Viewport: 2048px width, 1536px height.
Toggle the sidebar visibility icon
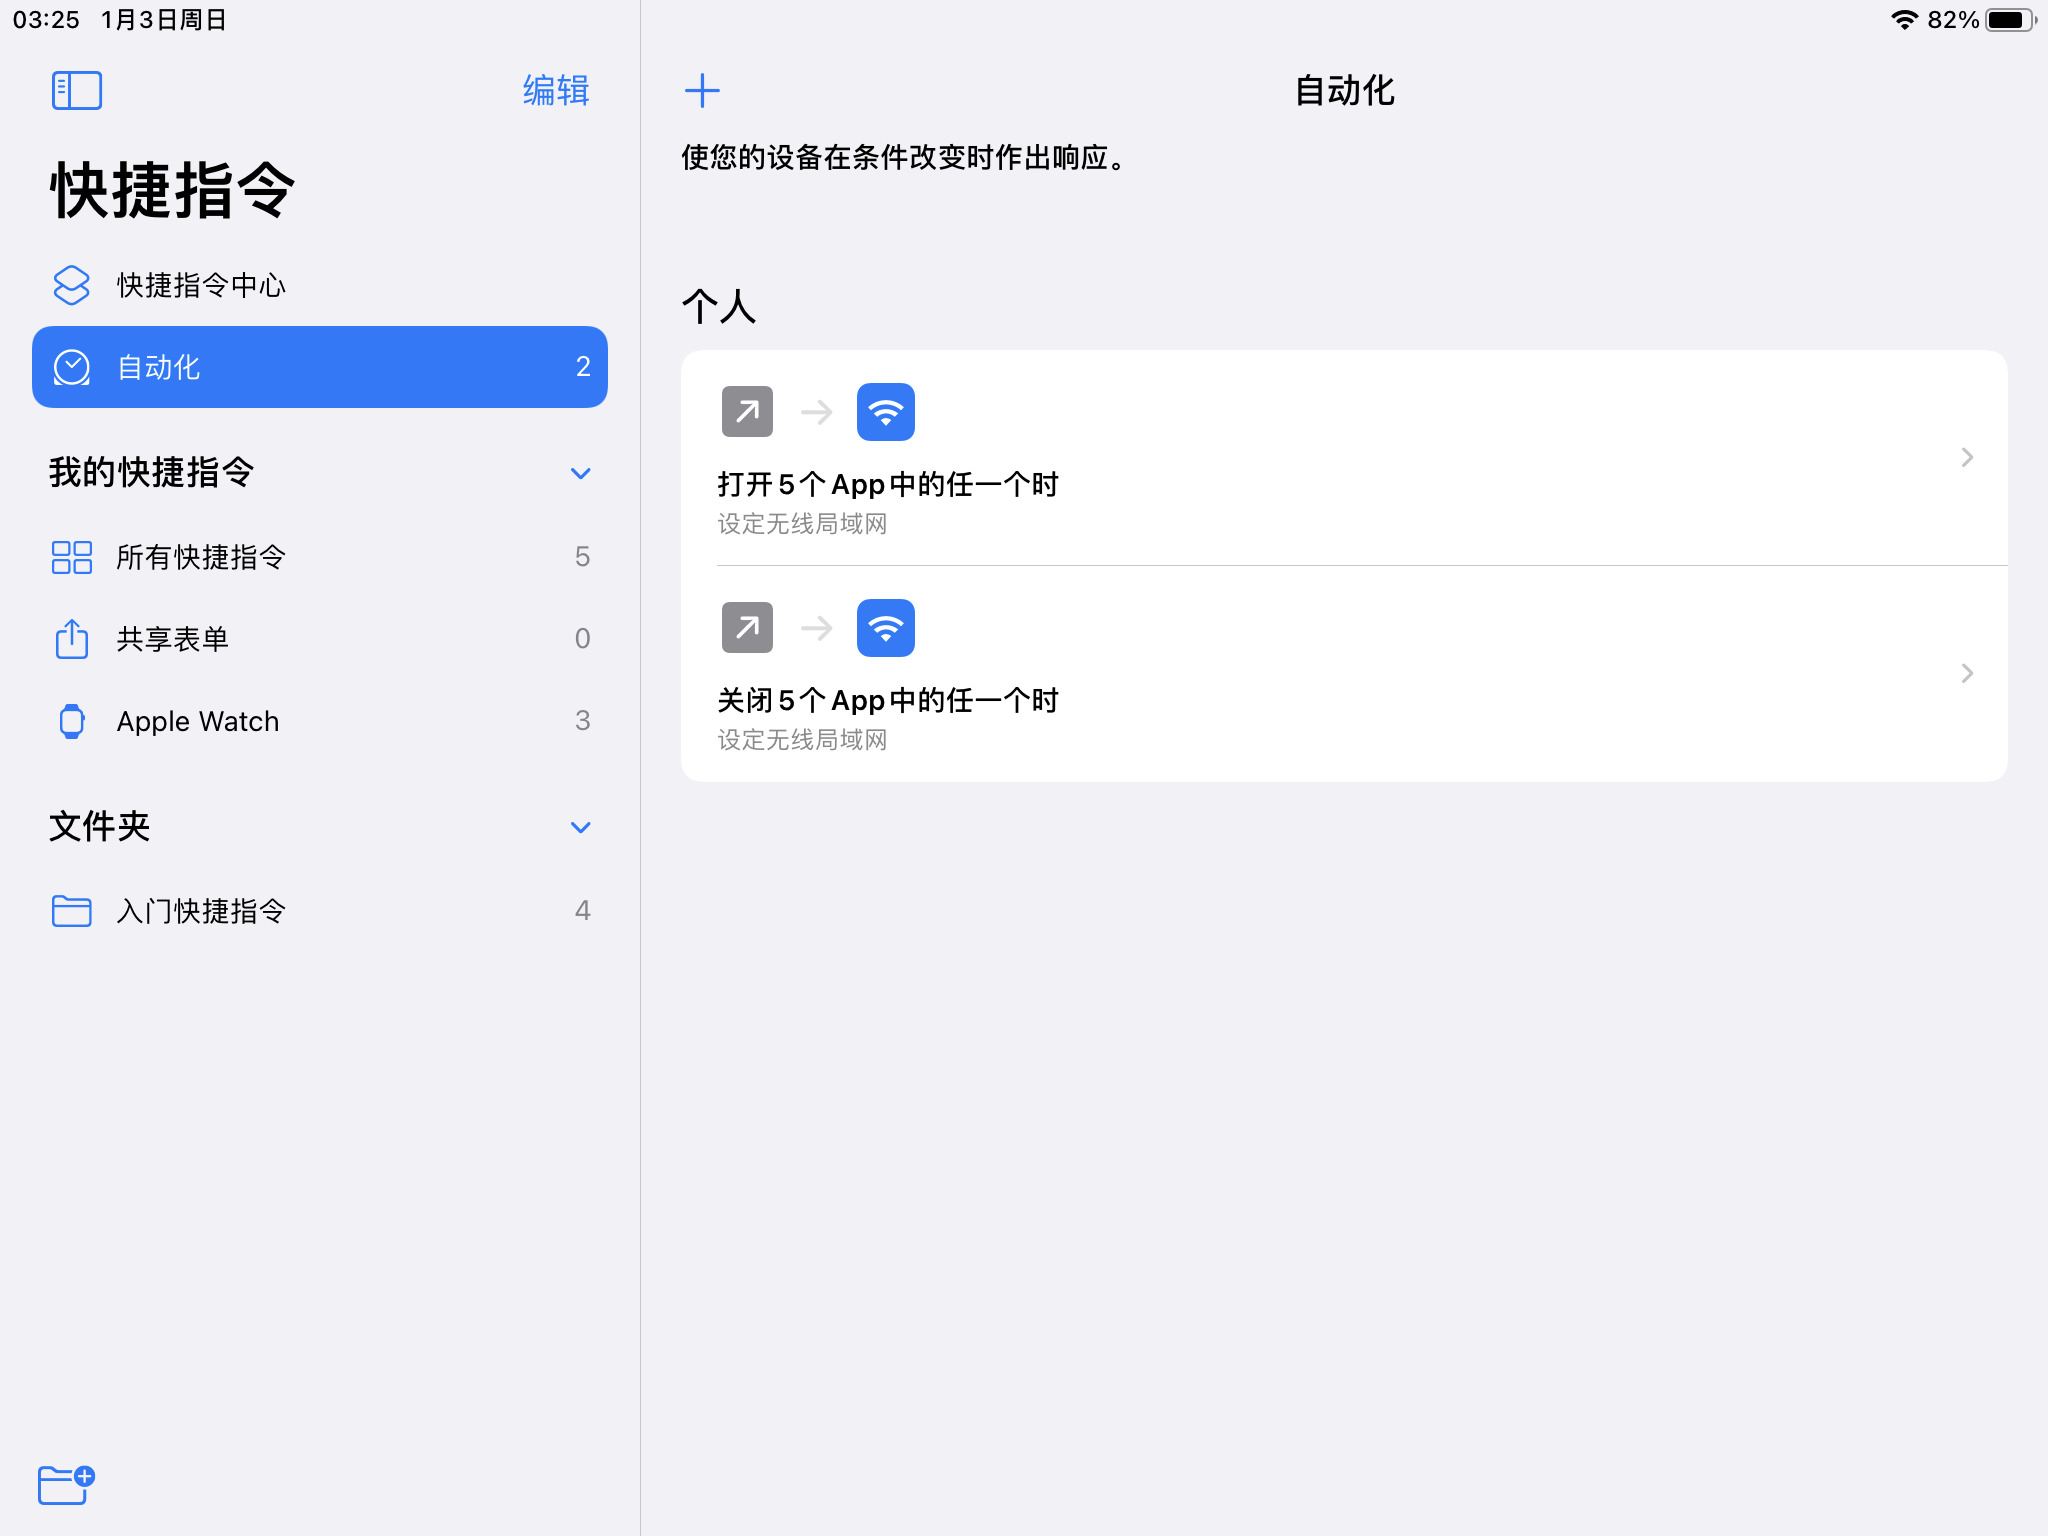click(x=77, y=90)
